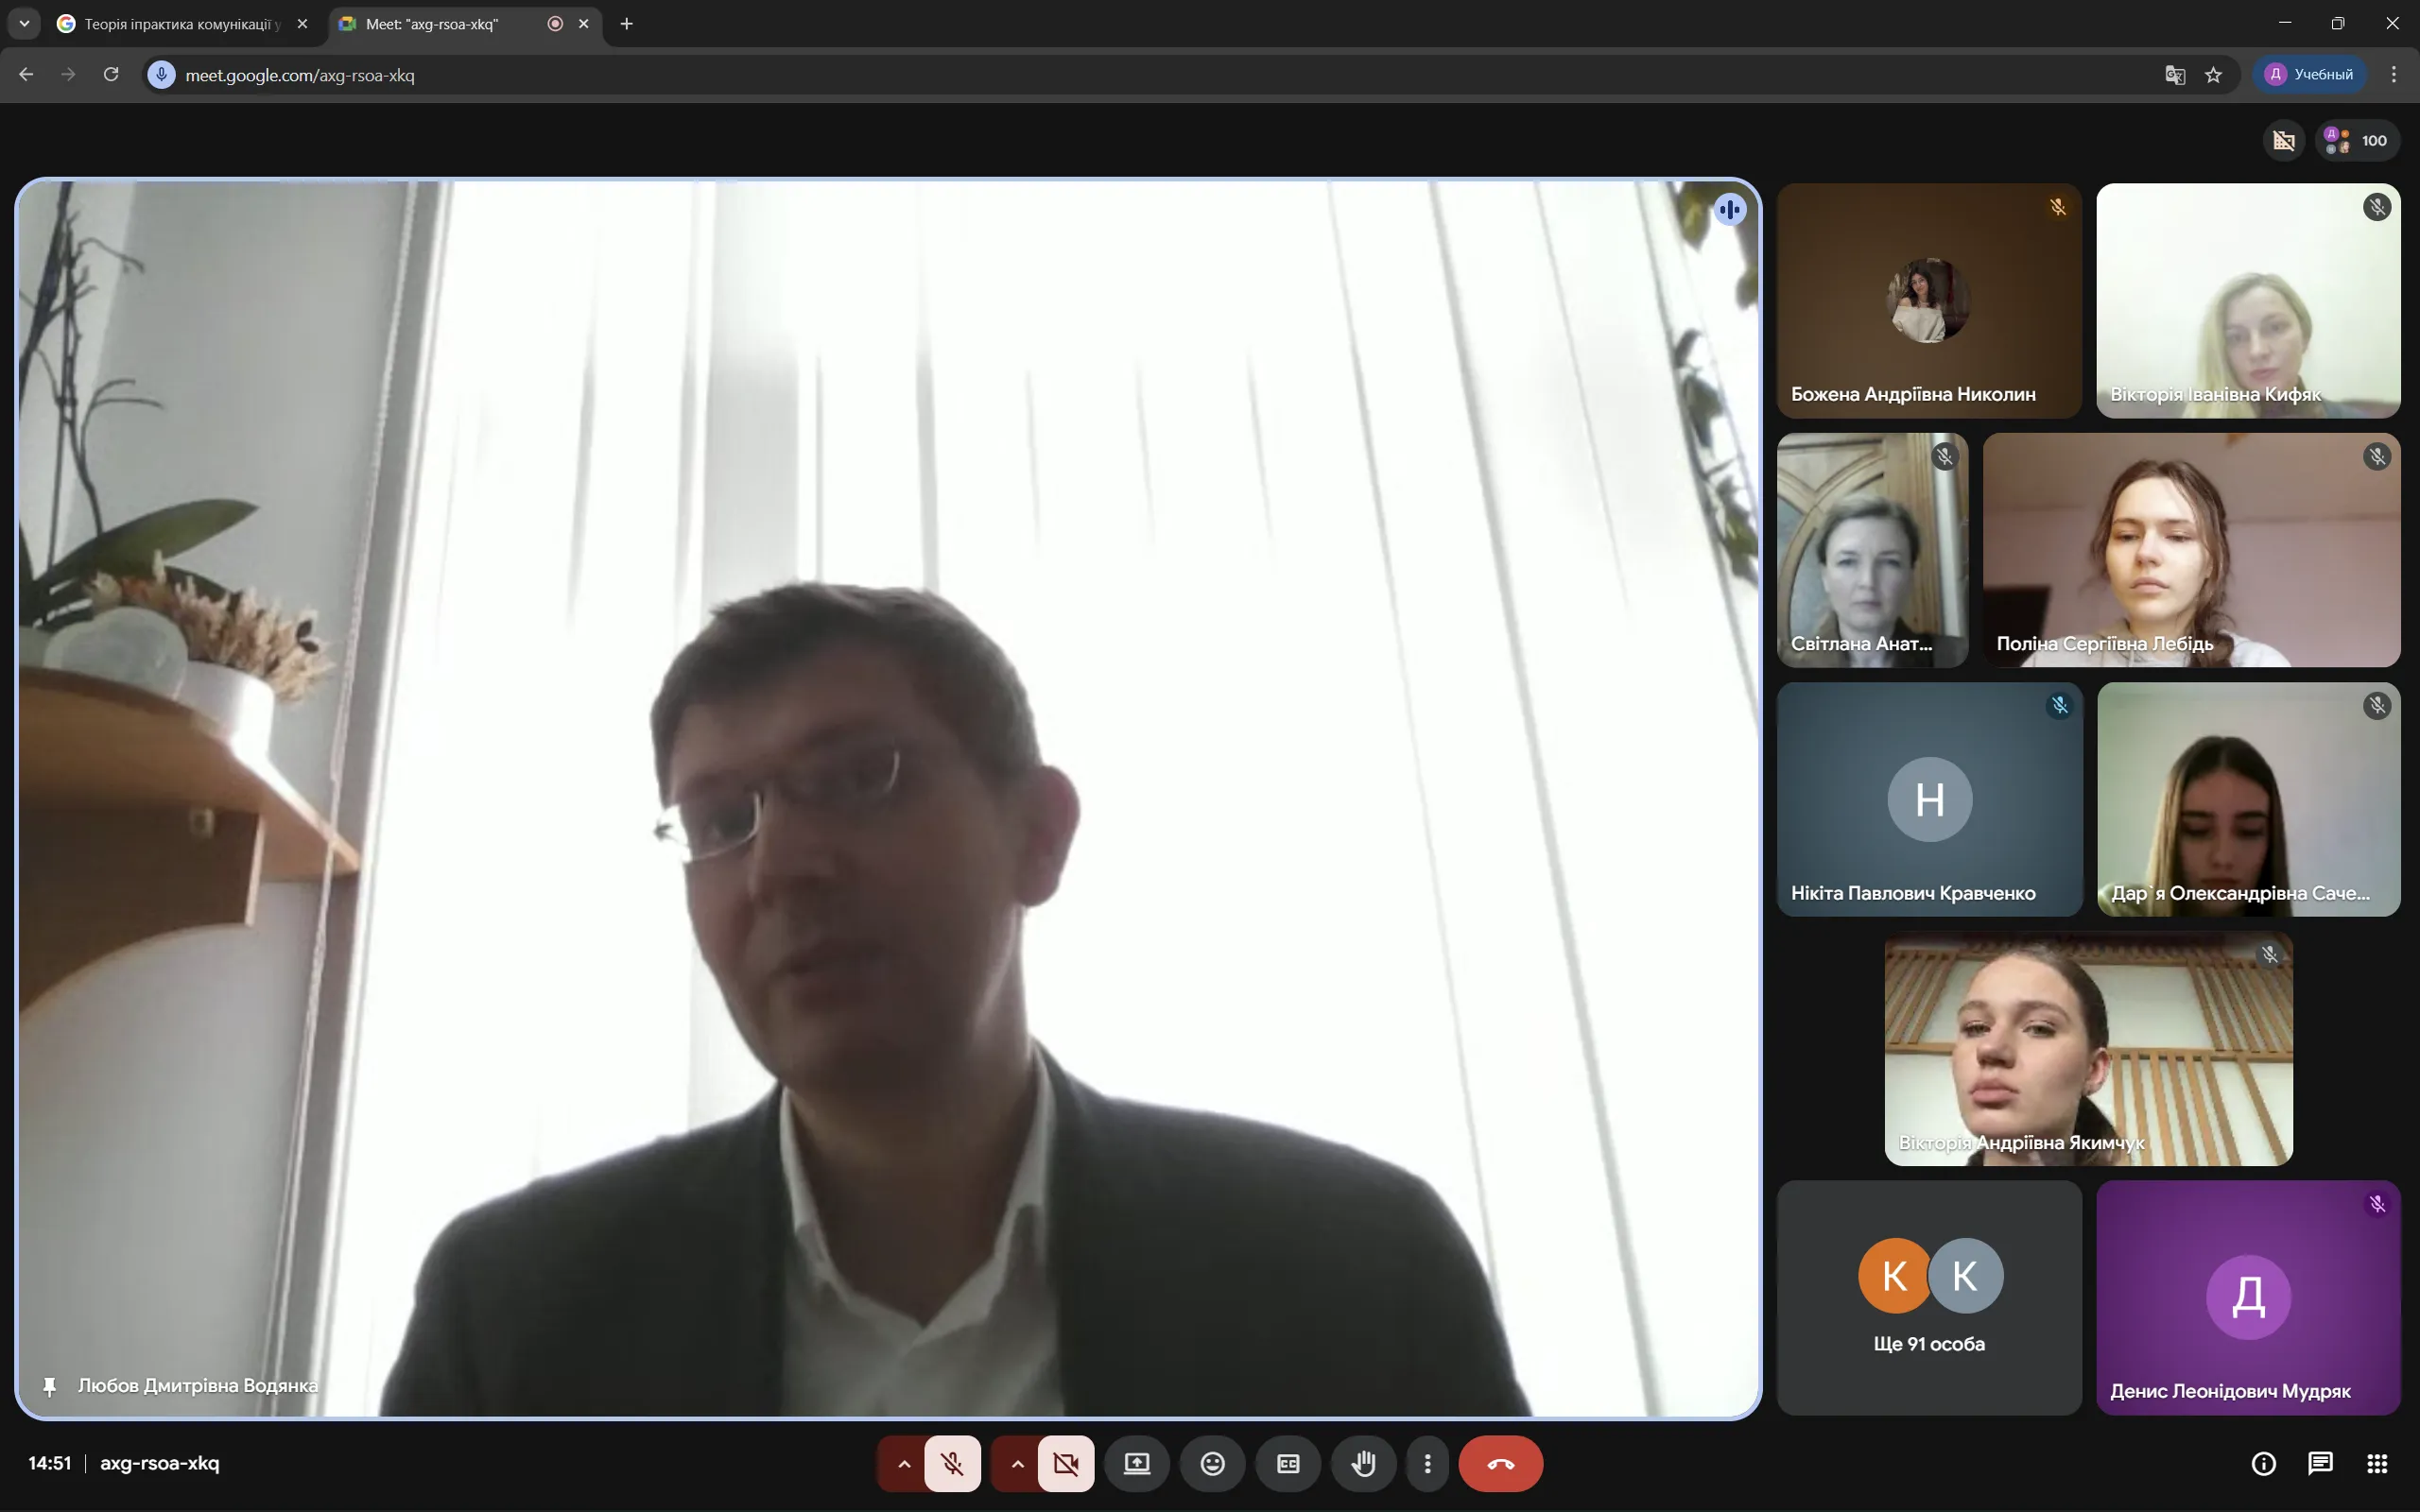Open more options three-dot menu

(x=1427, y=1464)
